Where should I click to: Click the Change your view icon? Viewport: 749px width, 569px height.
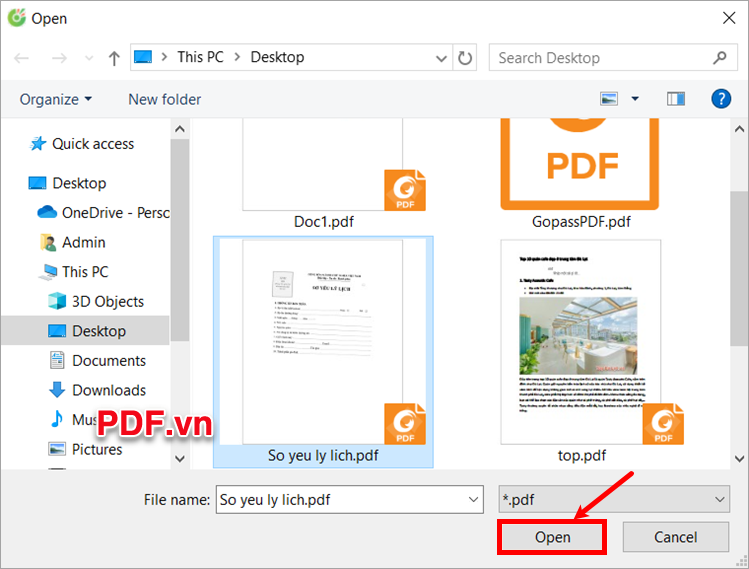tap(609, 99)
